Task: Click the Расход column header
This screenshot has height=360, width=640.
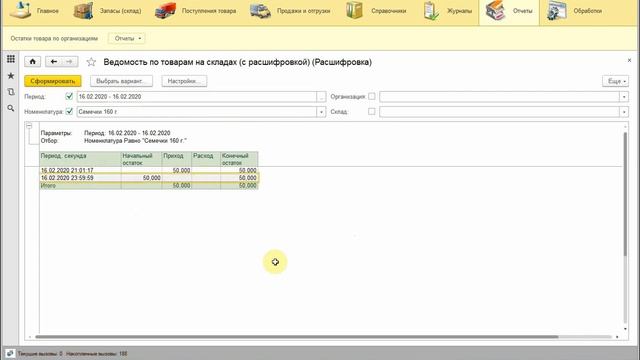Action: pos(206,159)
